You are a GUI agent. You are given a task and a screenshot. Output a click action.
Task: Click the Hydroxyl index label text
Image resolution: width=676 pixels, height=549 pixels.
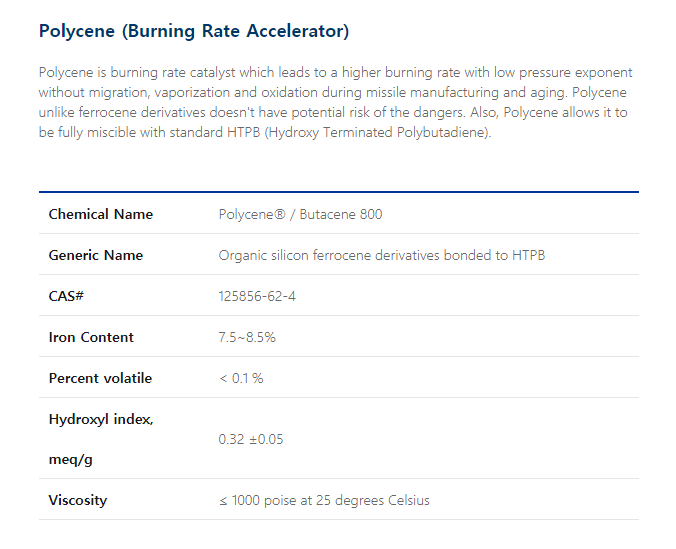[101, 419]
